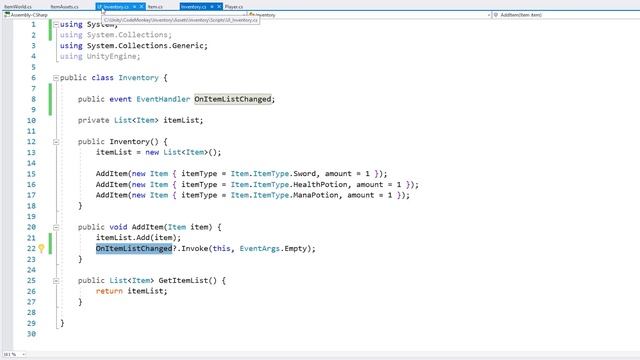
Task: Switch to the Player.cs tab
Action: pos(234,7)
